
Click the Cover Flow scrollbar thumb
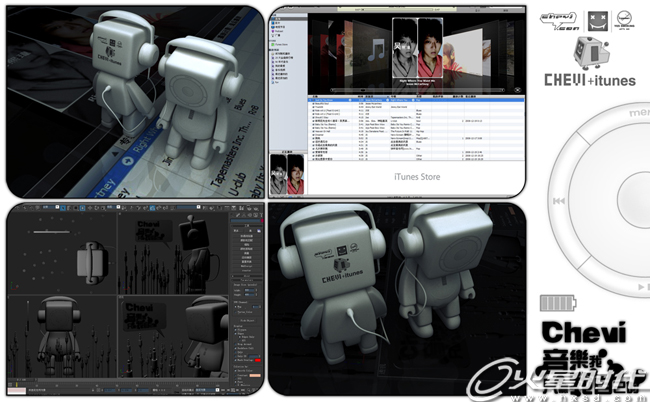coord(363,90)
